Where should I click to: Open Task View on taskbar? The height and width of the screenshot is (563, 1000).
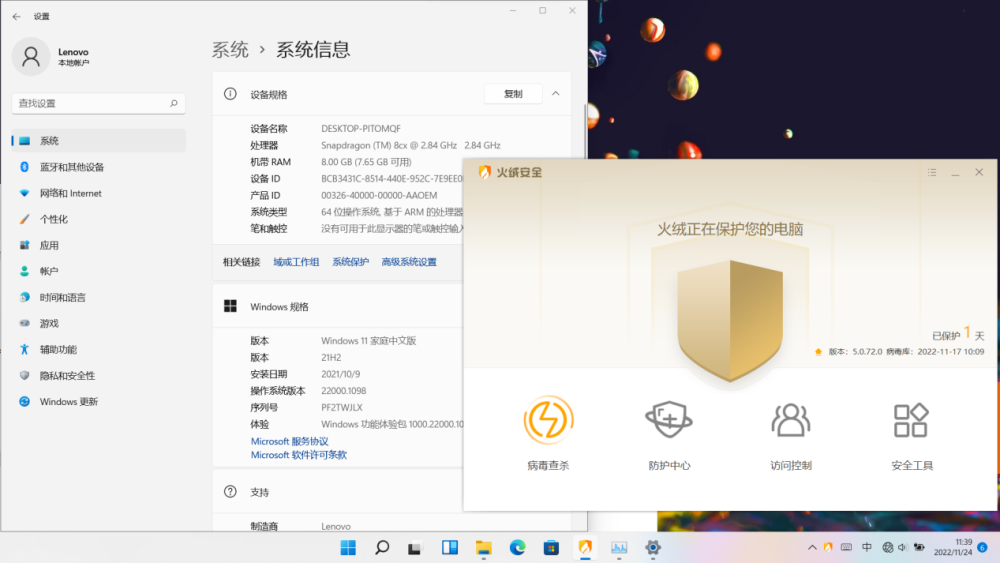pyautogui.click(x=415, y=548)
